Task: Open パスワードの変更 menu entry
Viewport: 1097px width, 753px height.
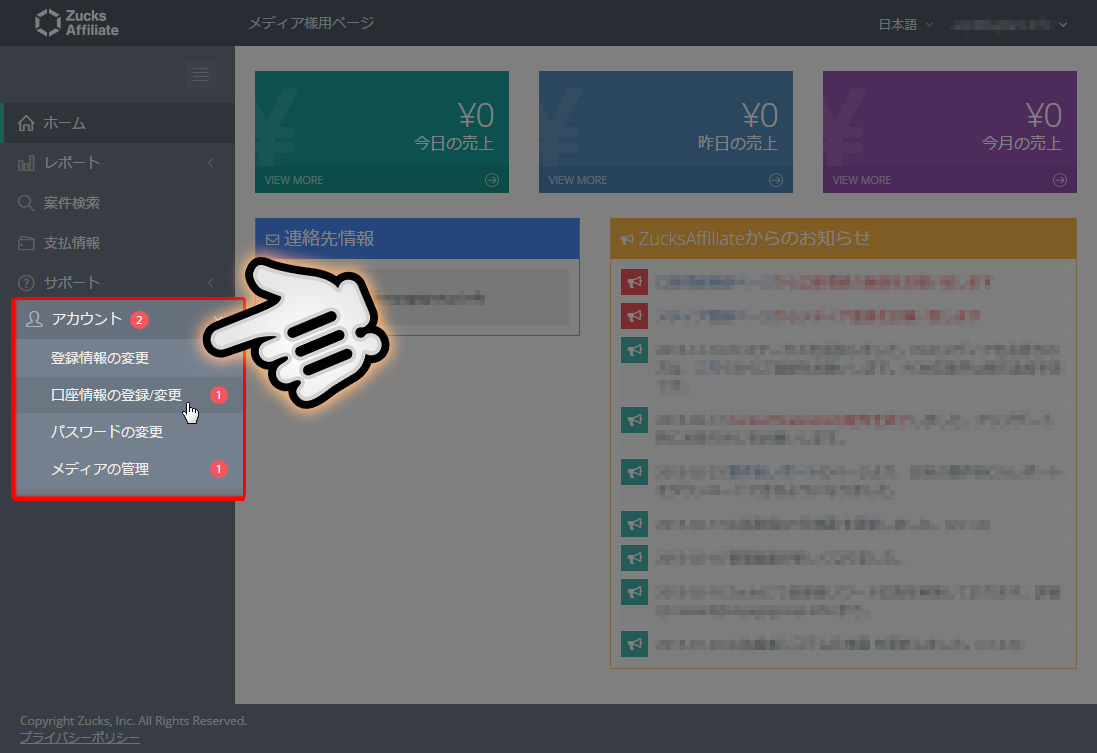Action: pos(108,431)
